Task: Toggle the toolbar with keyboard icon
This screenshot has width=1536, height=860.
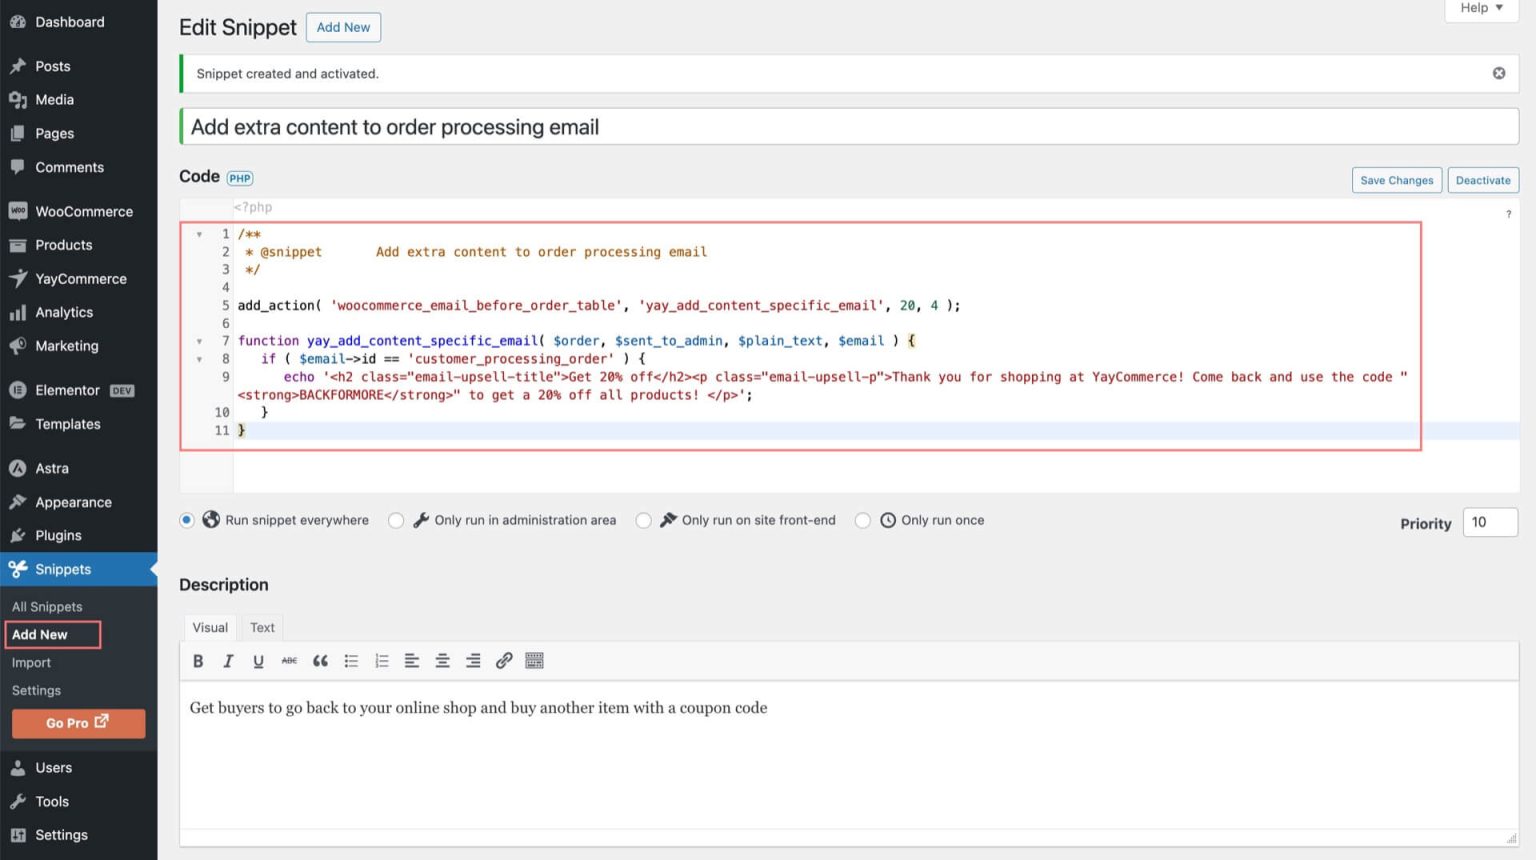Action: (534, 661)
